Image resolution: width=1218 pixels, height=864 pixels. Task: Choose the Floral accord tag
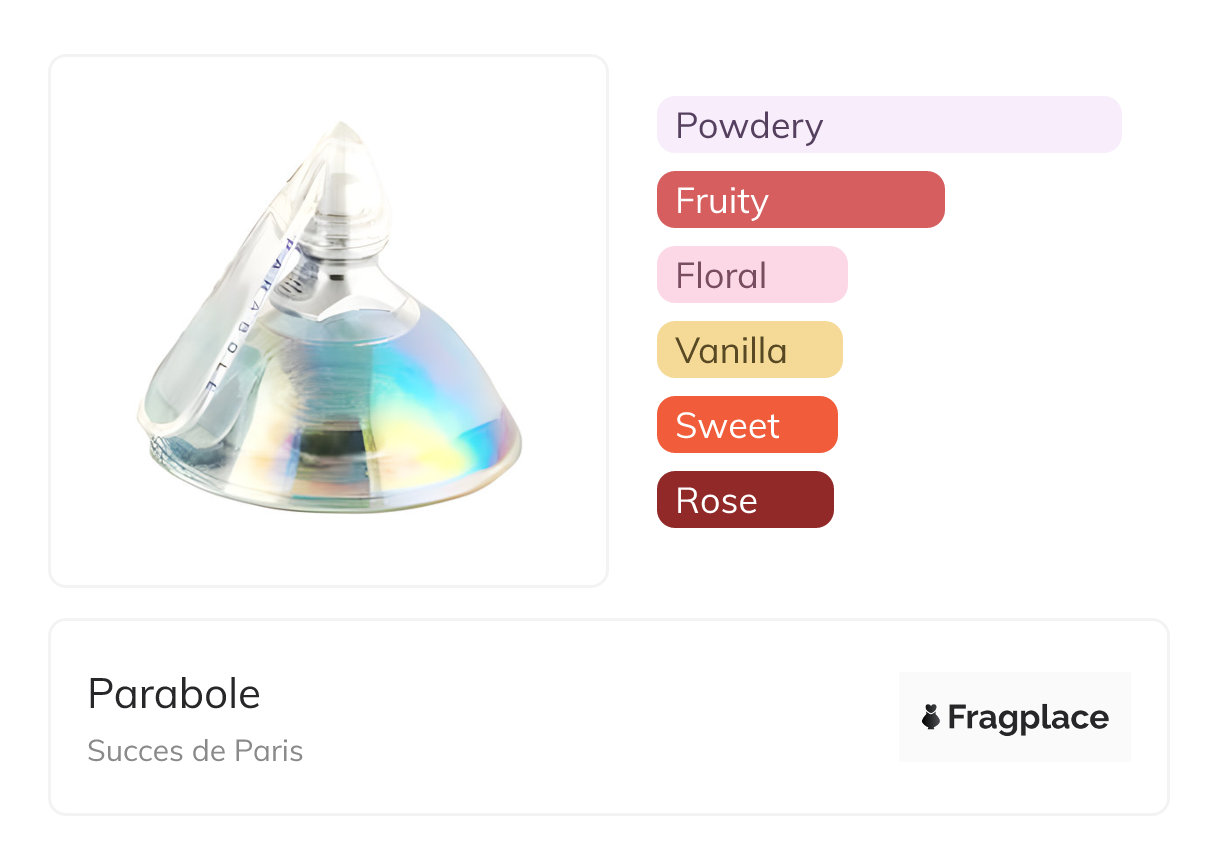[752, 275]
